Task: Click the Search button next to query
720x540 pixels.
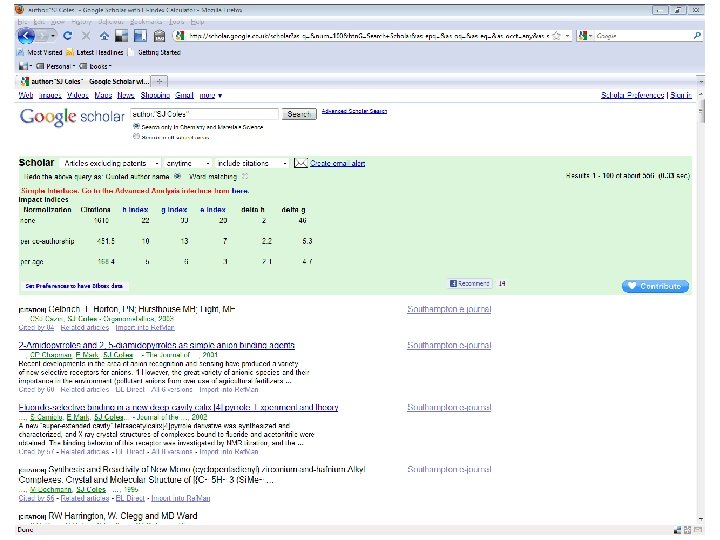Action: pos(299,114)
